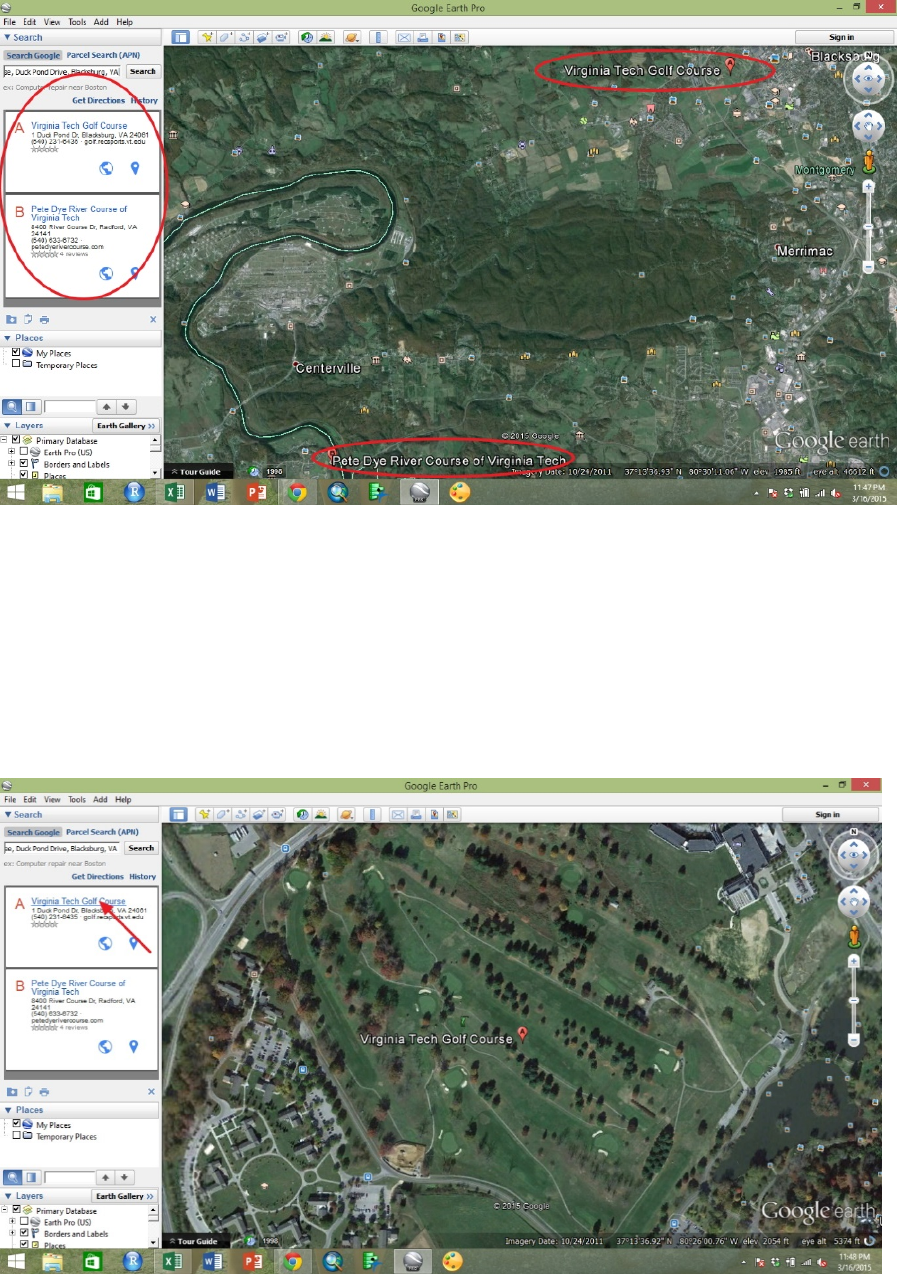Open View menu in top window
This screenshot has width=897, height=1274.
pos(53,21)
